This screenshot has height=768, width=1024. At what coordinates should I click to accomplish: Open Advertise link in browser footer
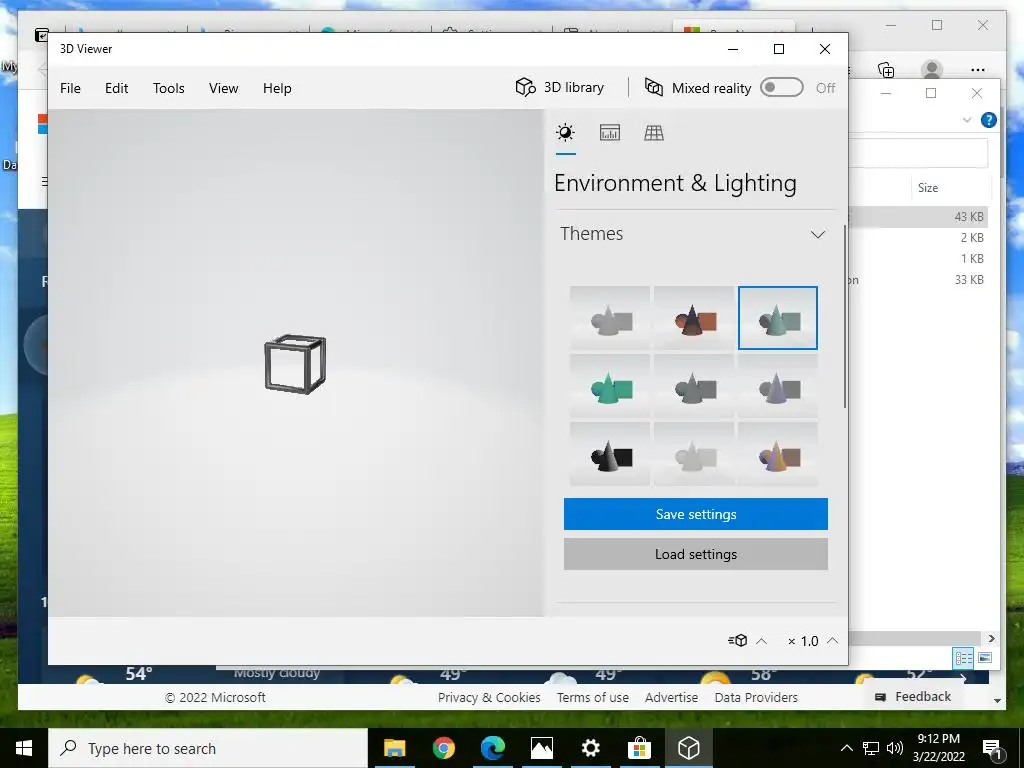click(x=671, y=697)
